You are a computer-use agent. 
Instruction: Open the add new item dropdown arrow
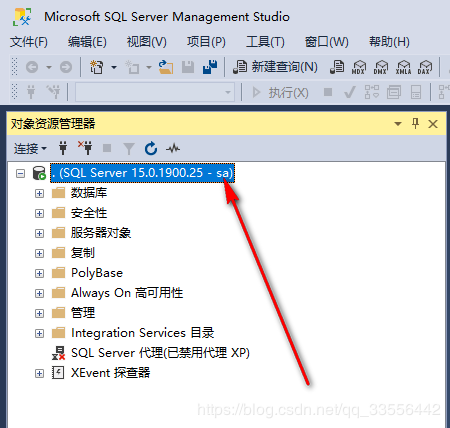(149, 67)
